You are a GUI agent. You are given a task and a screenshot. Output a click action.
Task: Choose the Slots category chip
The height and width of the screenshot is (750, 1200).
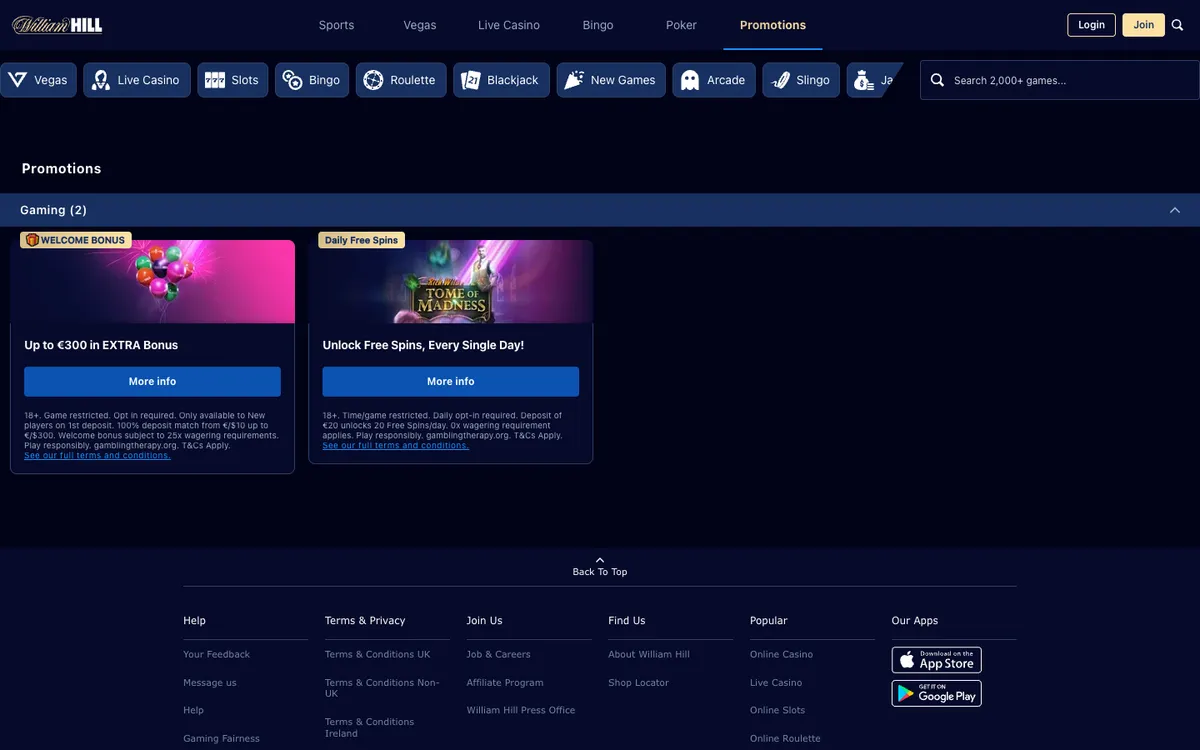click(x=233, y=80)
